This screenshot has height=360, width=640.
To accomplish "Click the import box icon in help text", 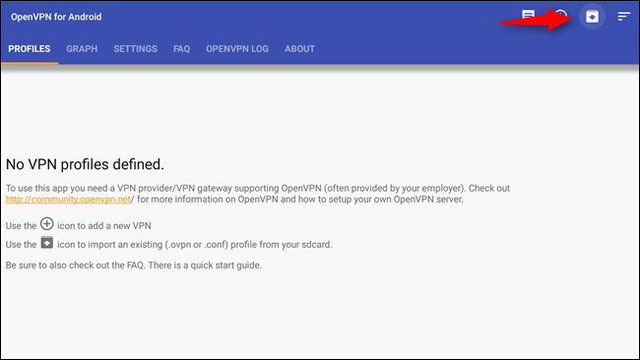I will coord(47,242).
